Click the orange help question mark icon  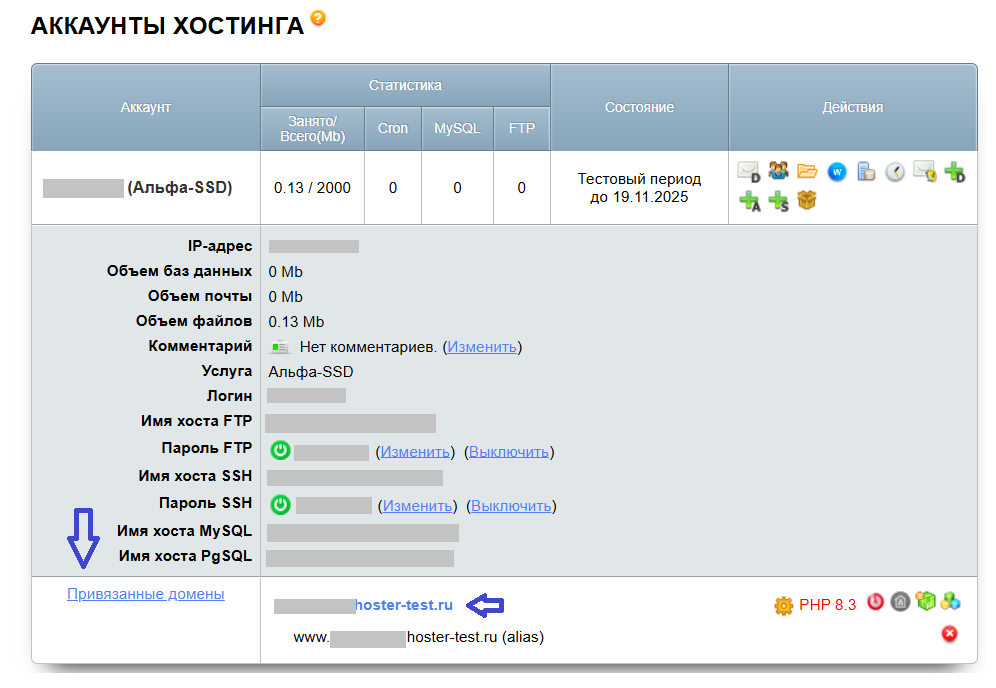pyautogui.click(x=318, y=18)
